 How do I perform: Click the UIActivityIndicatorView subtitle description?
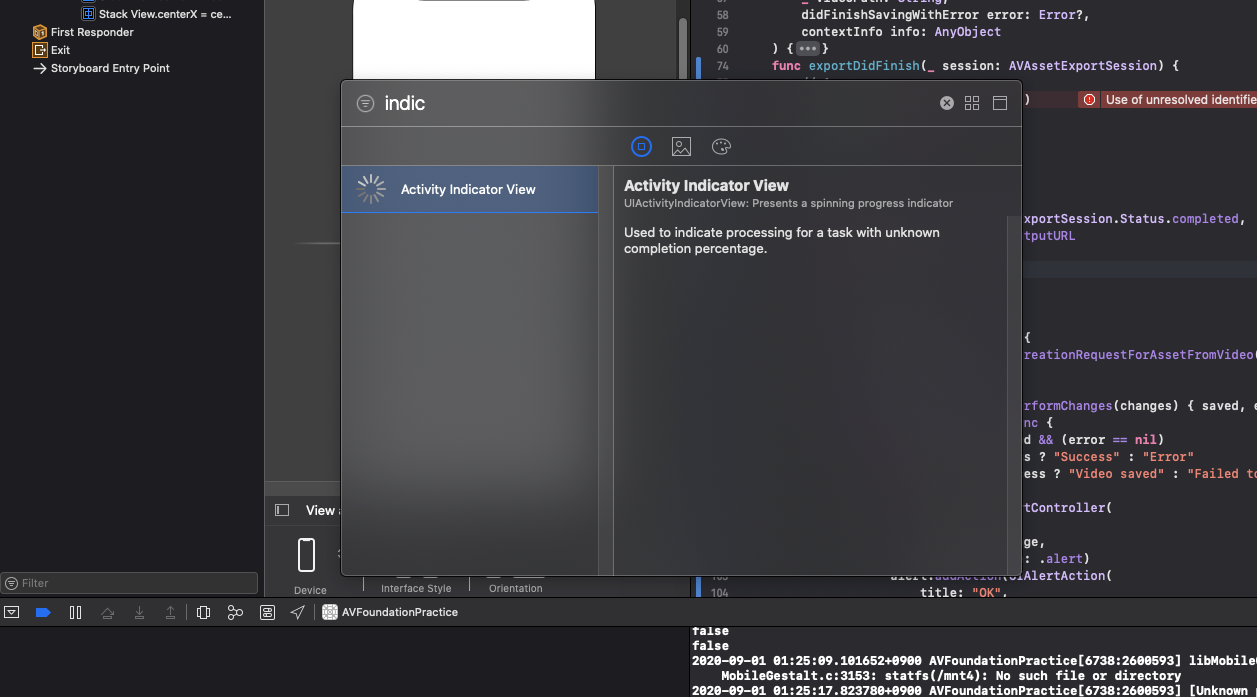(x=788, y=203)
